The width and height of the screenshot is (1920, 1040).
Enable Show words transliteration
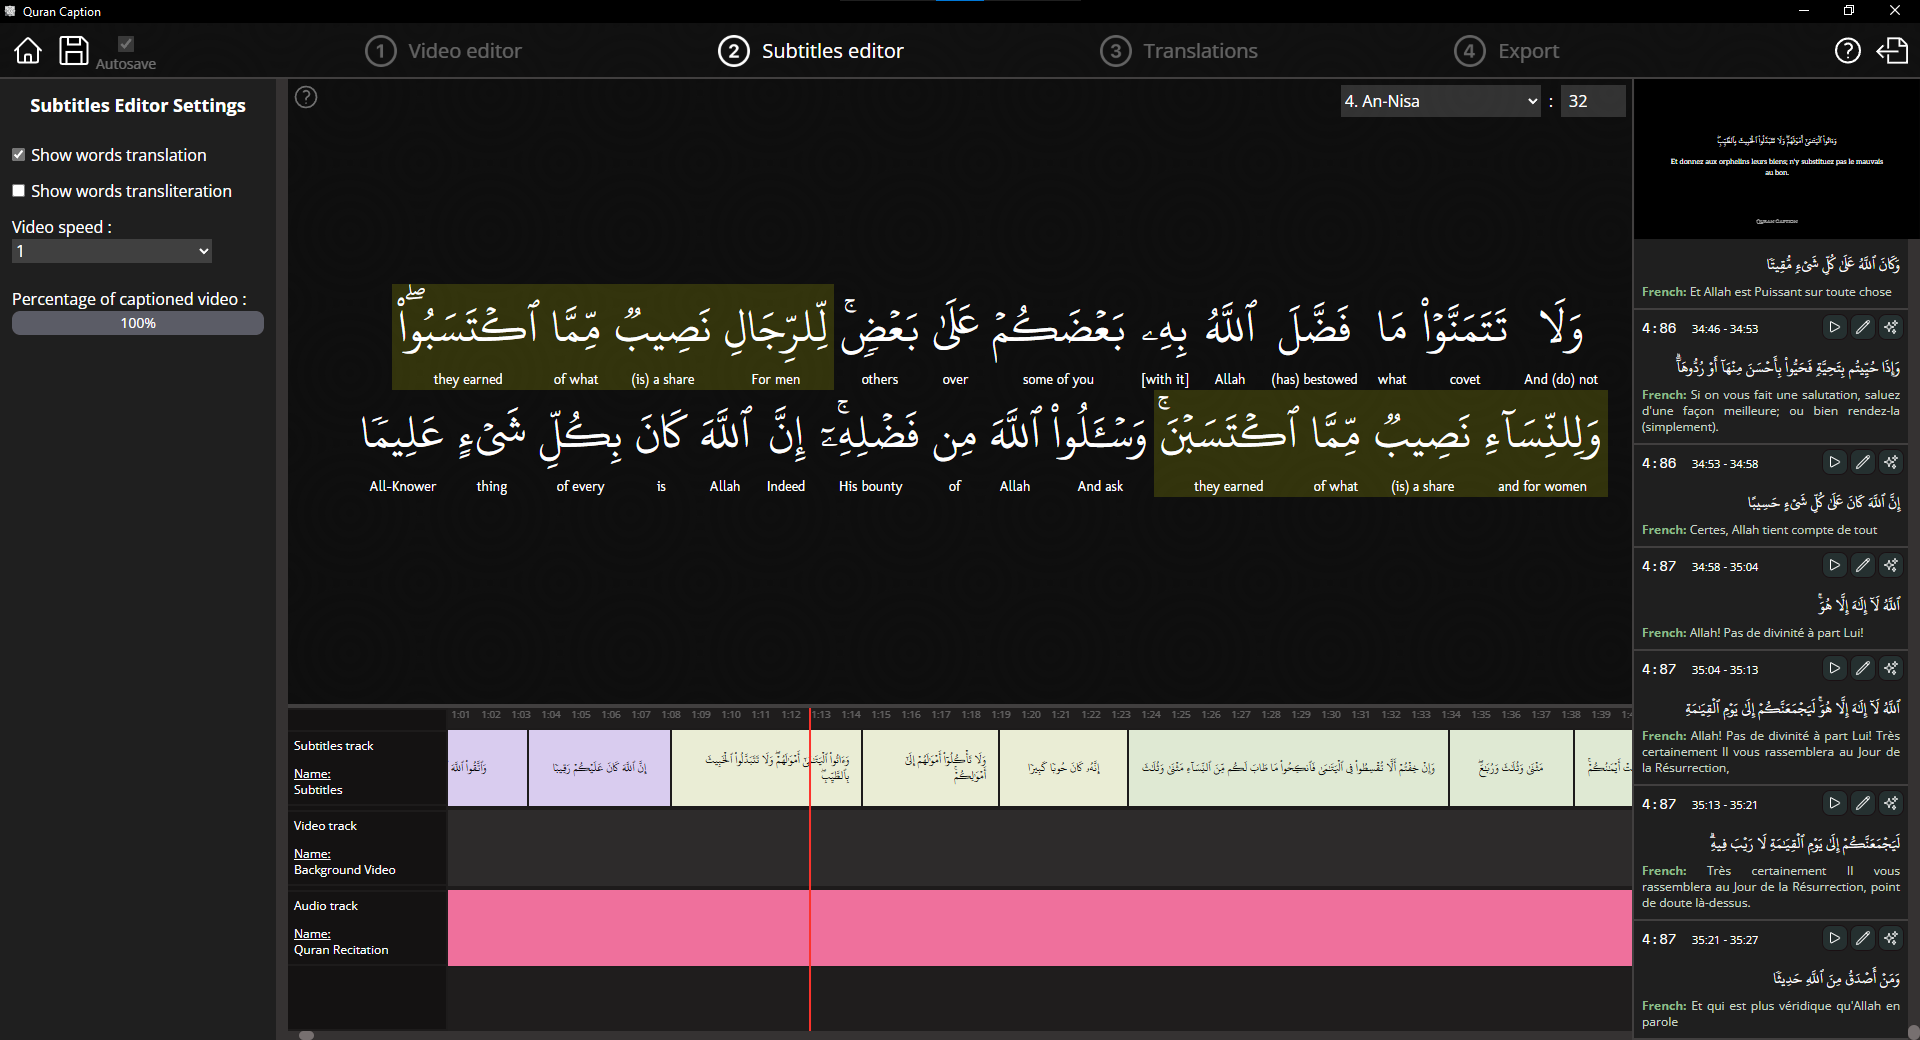coord(18,190)
